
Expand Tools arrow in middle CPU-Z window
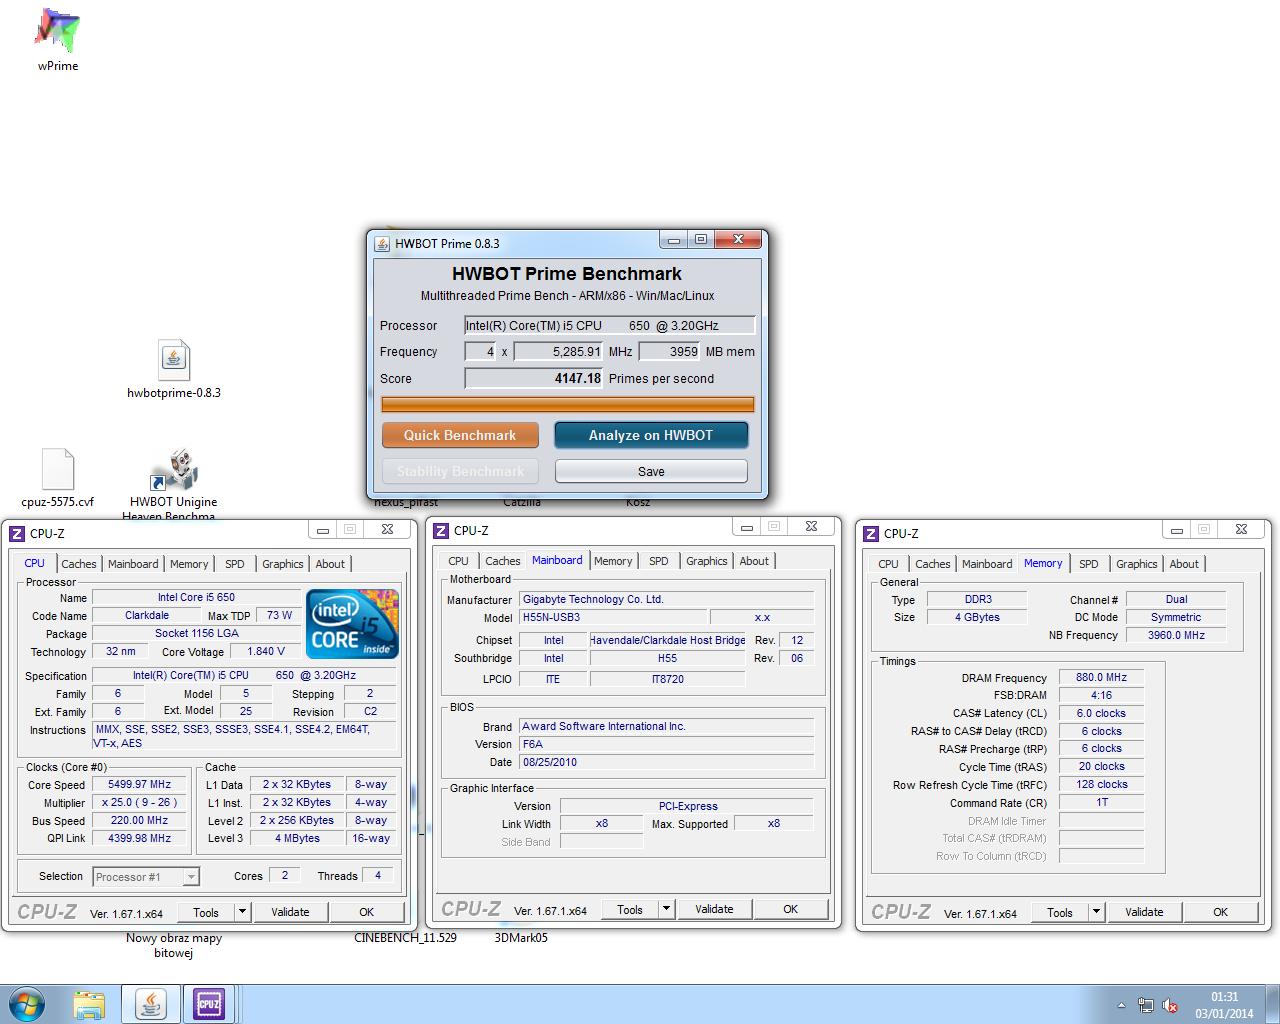[666, 909]
